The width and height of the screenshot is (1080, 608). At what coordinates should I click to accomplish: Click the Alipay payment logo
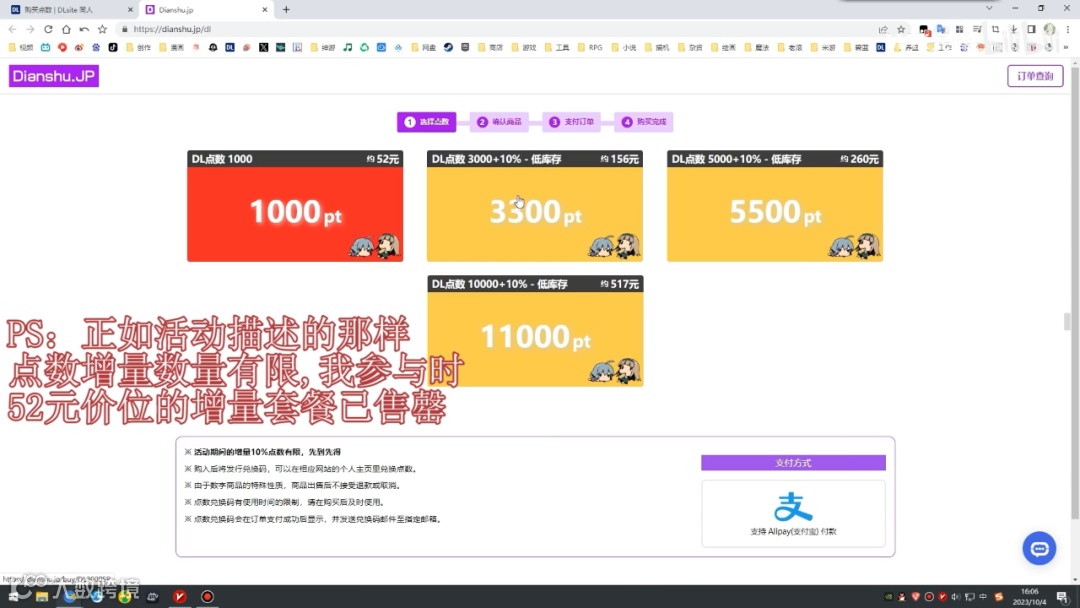coord(793,507)
